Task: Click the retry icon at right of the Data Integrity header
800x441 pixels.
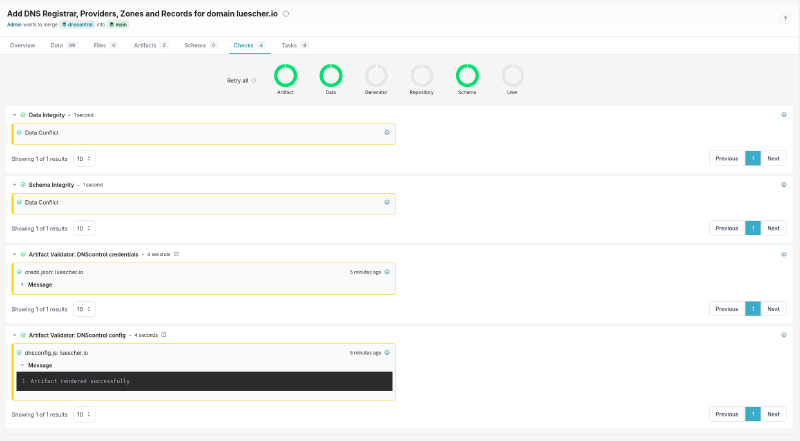Action: click(x=784, y=115)
